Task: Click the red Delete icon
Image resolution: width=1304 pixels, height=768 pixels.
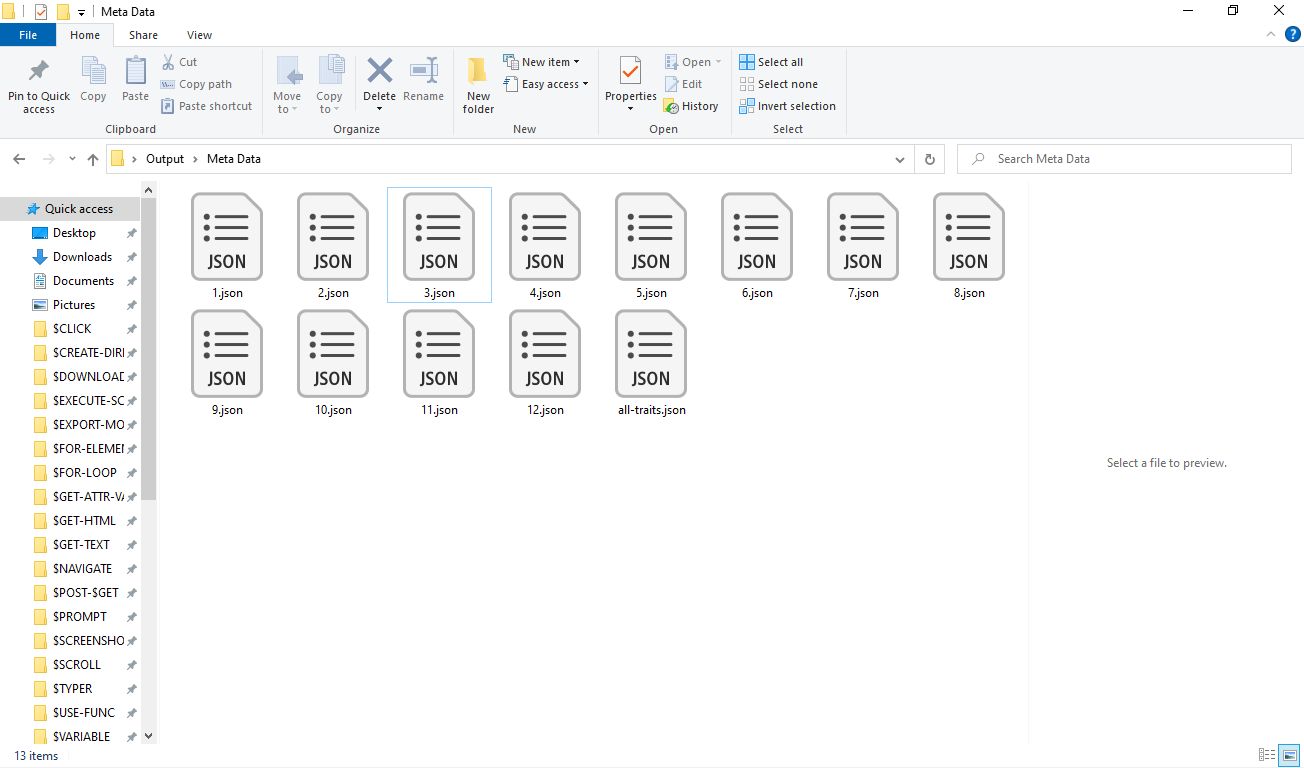Action: [379, 70]
